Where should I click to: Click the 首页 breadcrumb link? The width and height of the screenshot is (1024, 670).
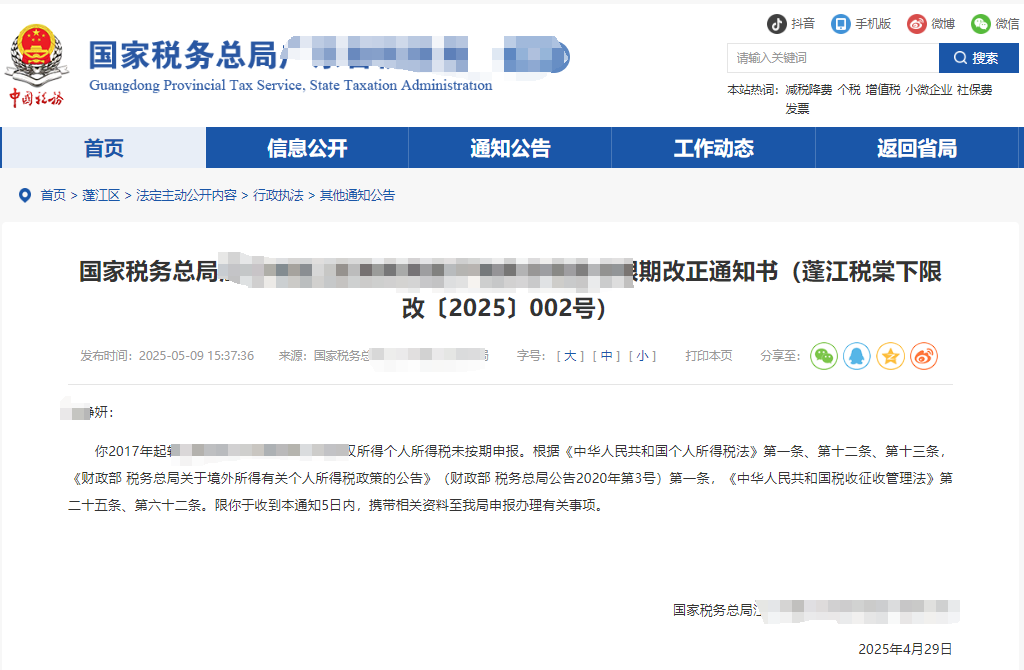point(53,195)
